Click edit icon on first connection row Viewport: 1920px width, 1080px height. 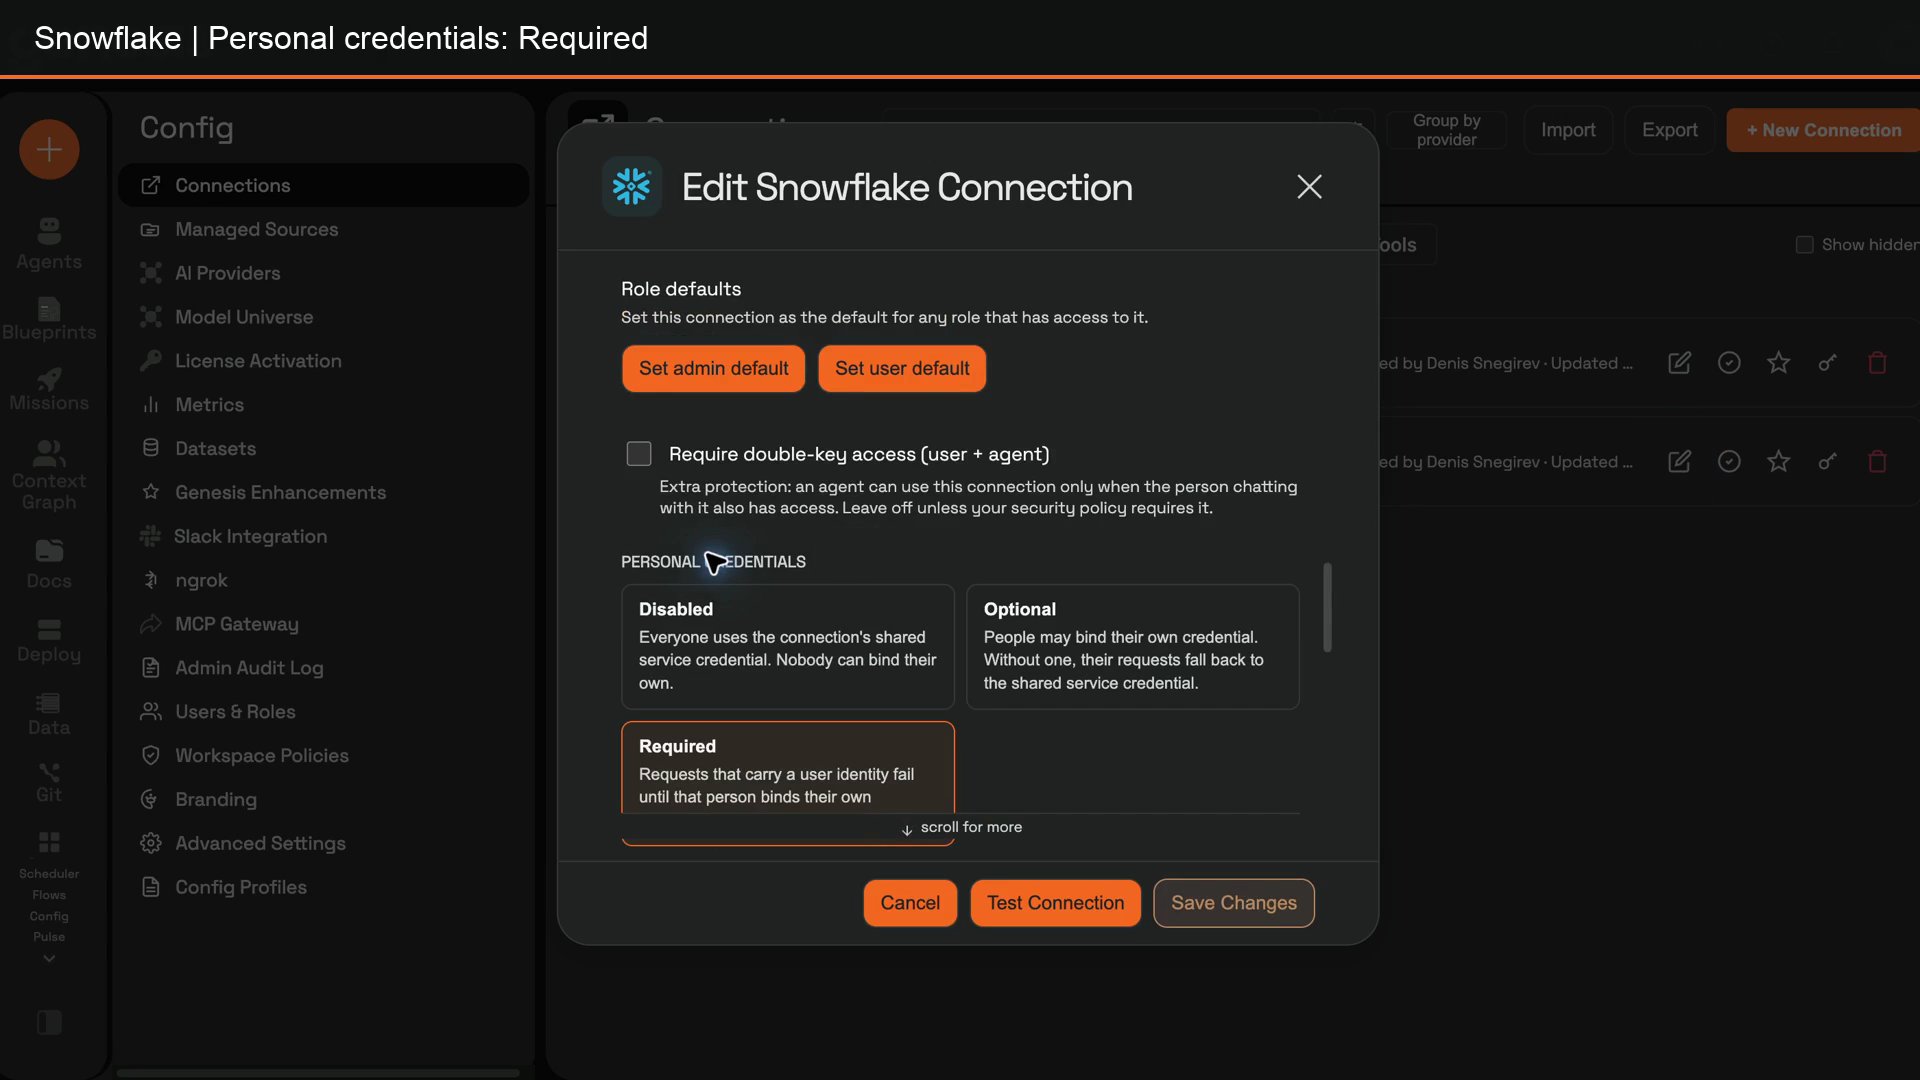pos(1680,363)
